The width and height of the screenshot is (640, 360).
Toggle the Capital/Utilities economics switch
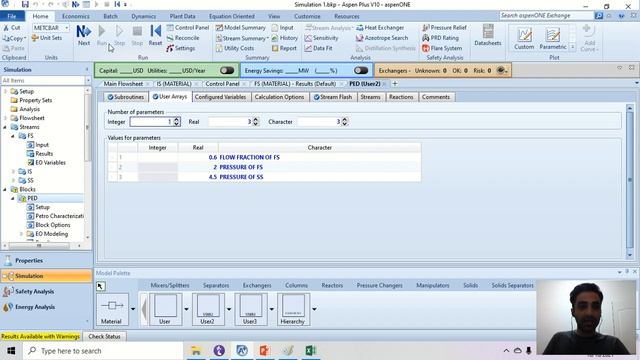227,70
